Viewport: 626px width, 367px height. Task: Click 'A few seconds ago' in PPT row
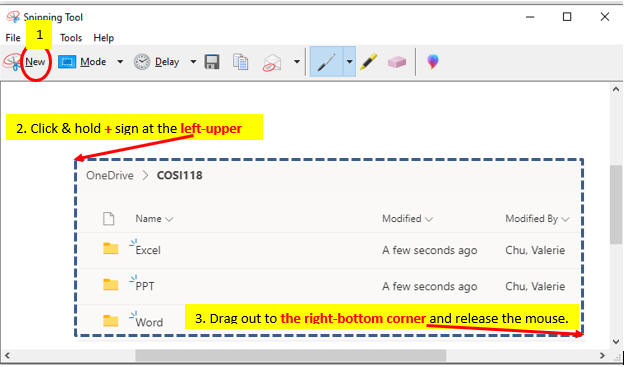click(x=430, y=286)
